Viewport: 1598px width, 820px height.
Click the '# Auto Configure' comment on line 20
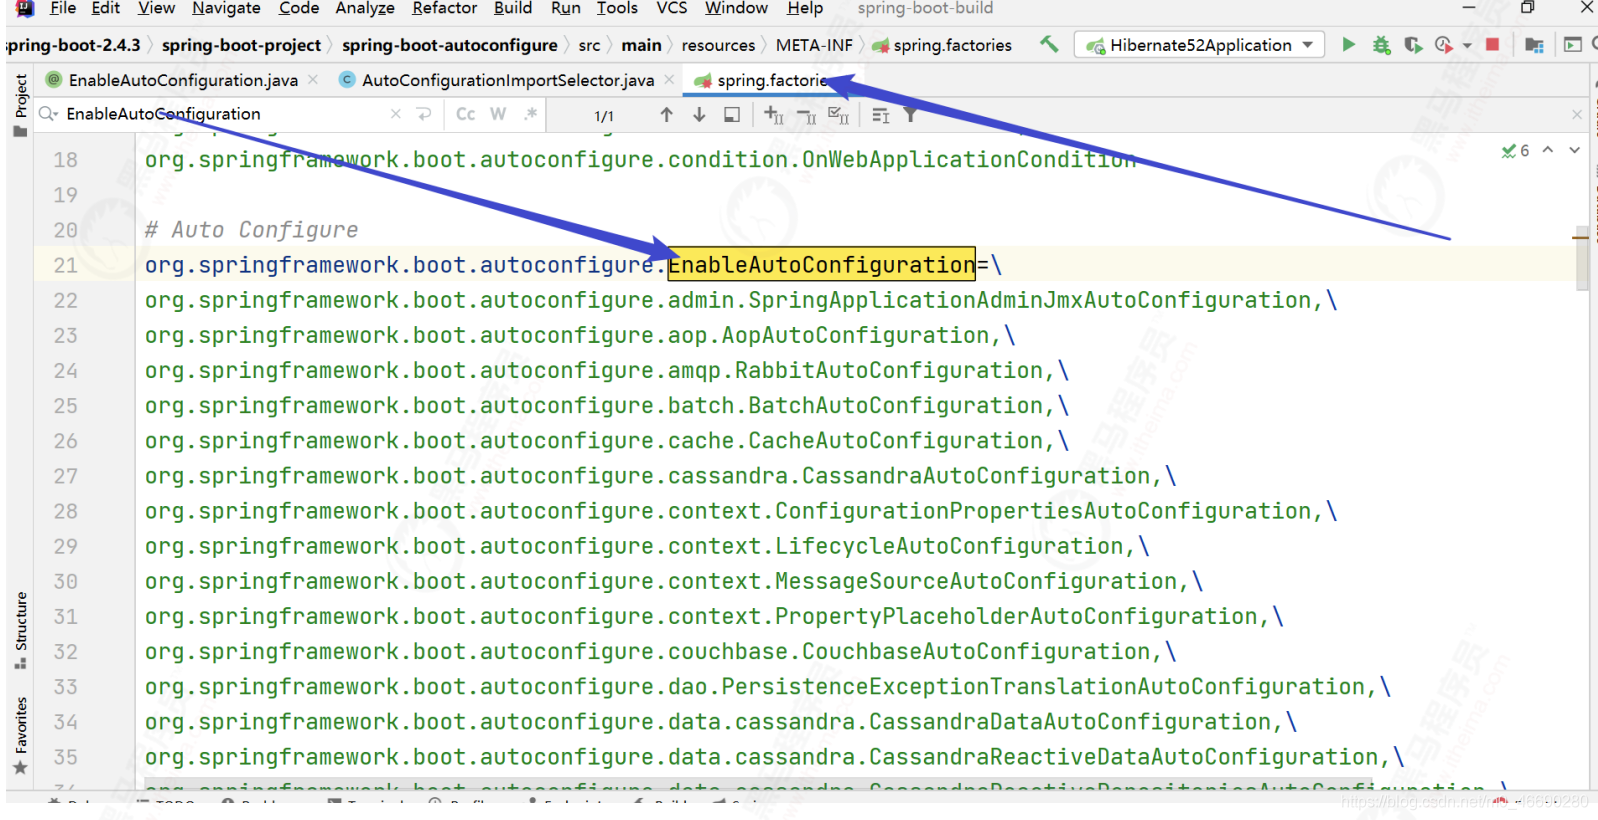tap(251, 230)
